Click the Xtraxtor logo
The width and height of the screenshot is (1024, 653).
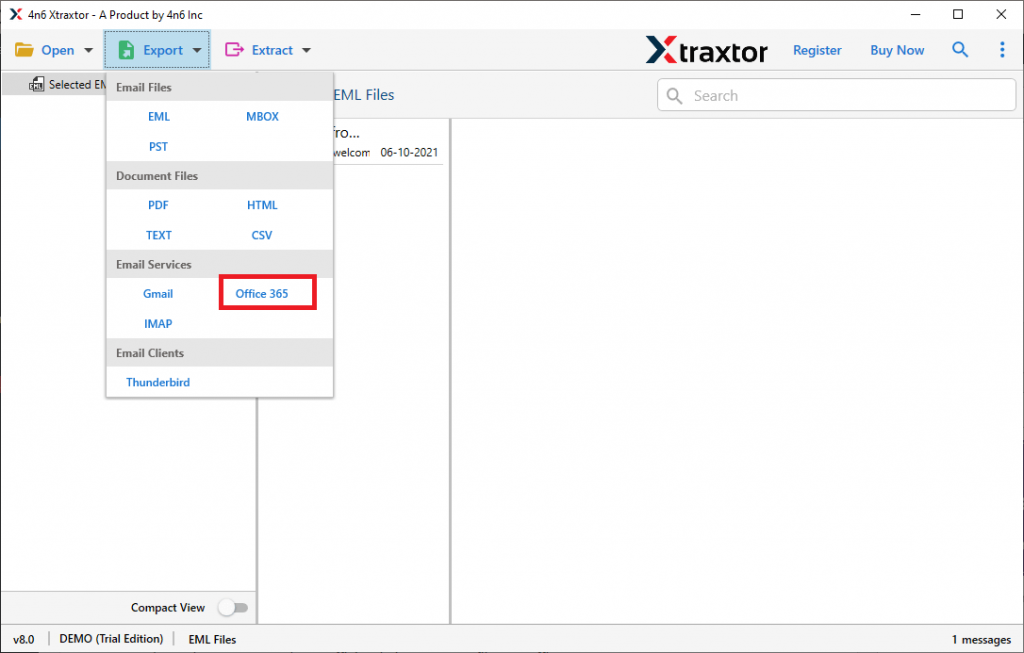tap(707, 49)
